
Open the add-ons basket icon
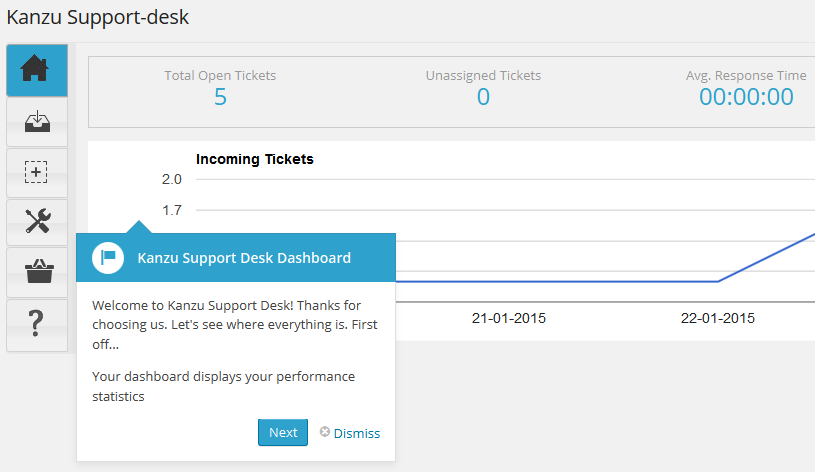pos(37,272)
